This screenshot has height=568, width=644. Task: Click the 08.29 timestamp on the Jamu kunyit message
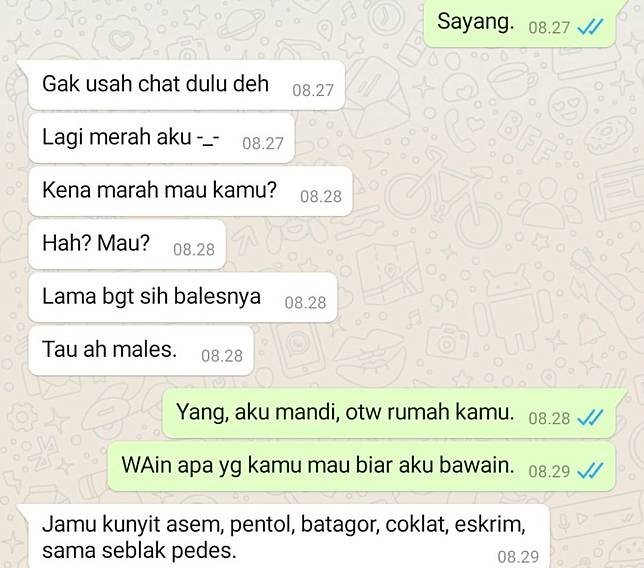click(x=518, y=557)
